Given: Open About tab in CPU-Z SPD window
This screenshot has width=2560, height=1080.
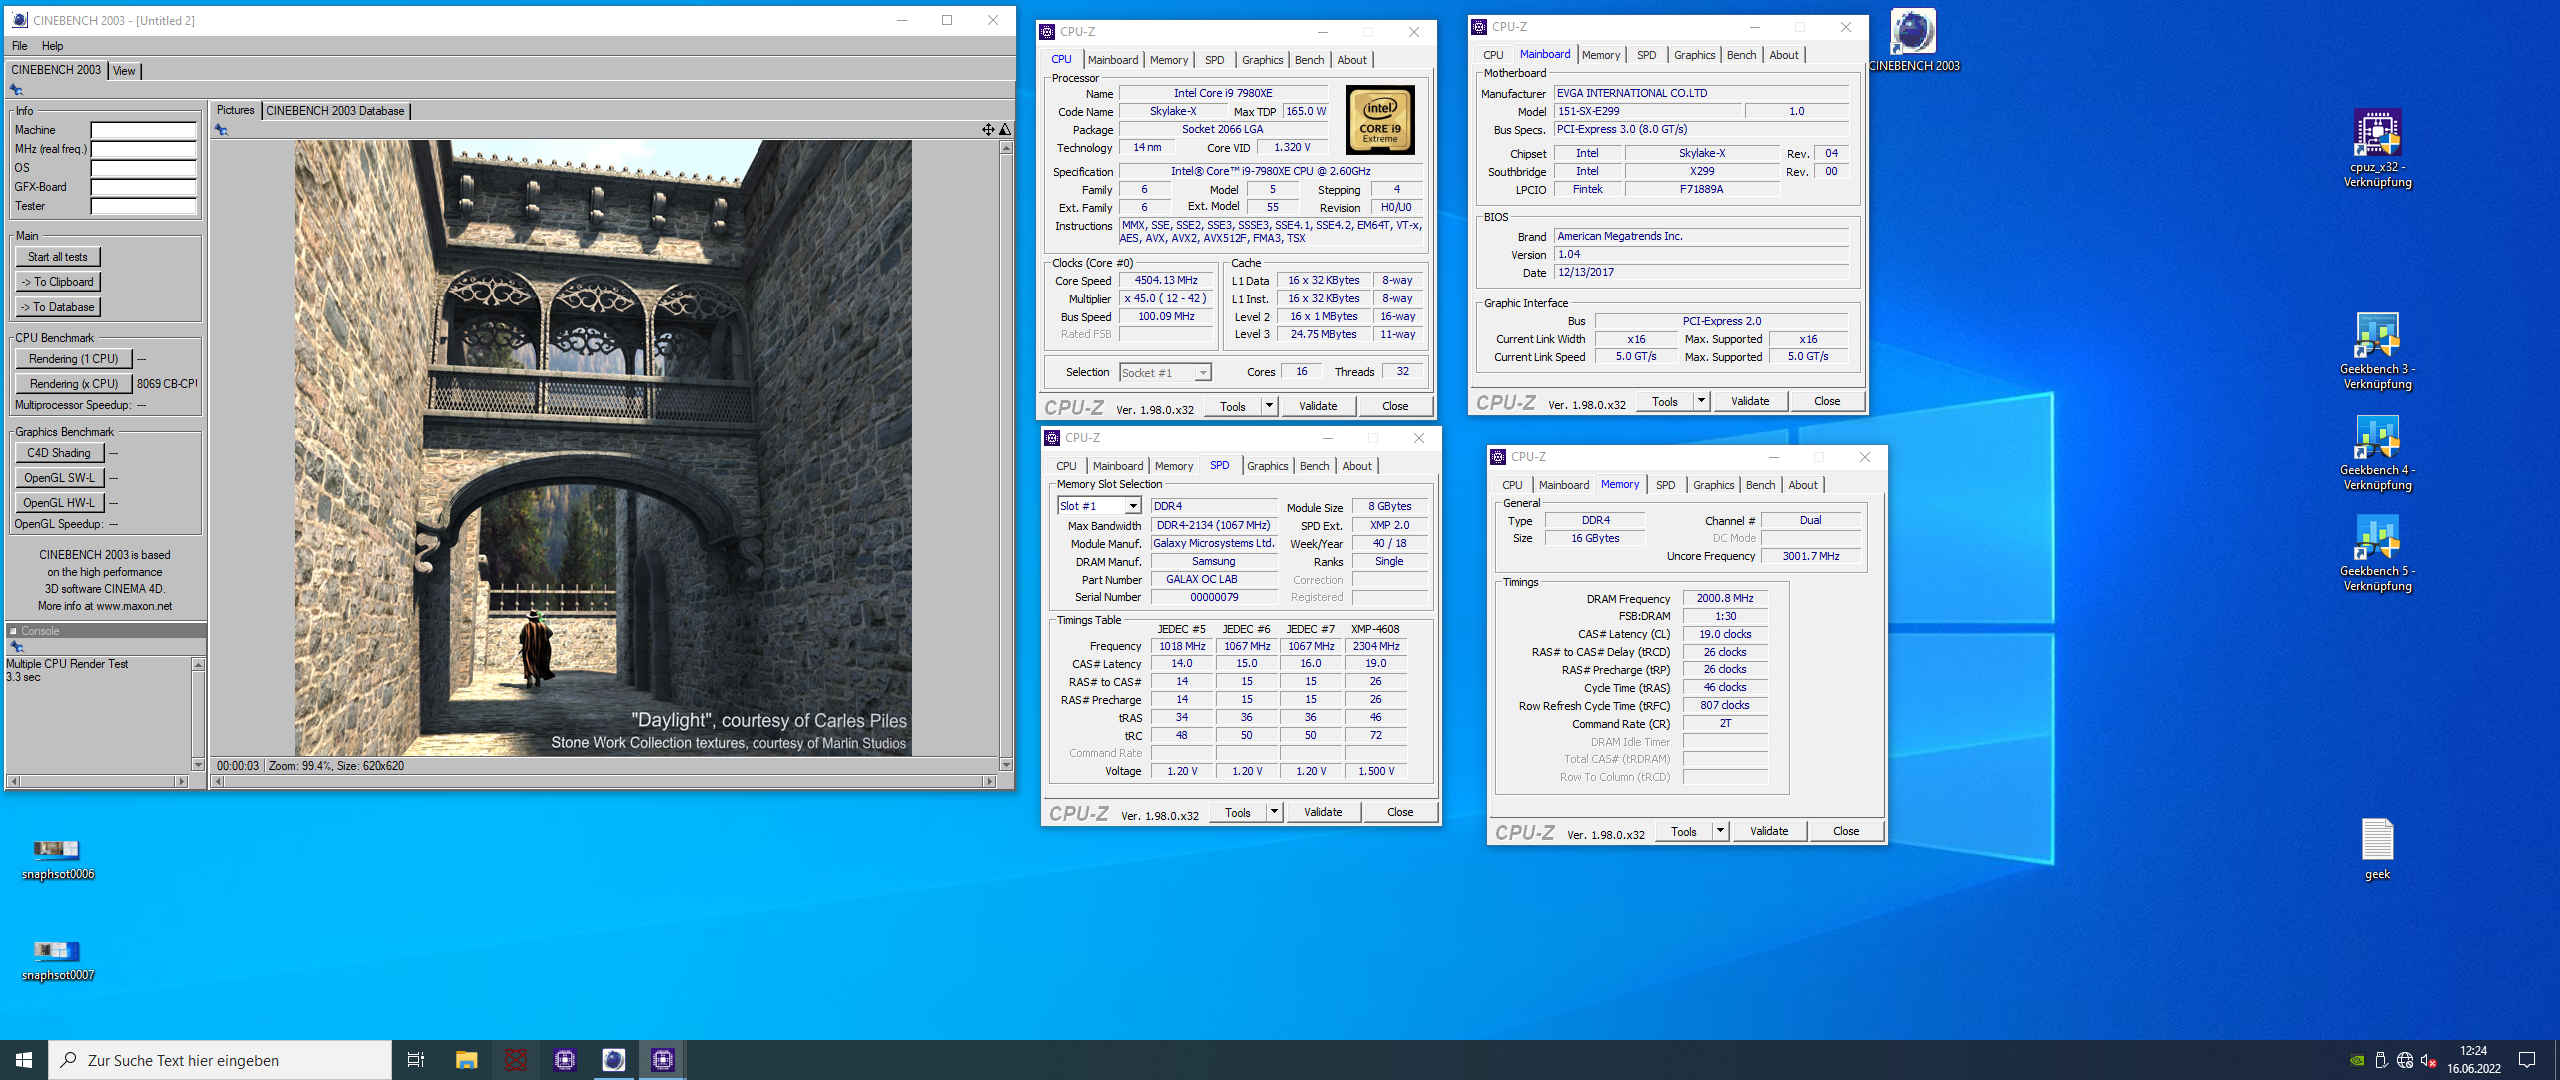Looking at the screenshot, I should point(1357,466).
